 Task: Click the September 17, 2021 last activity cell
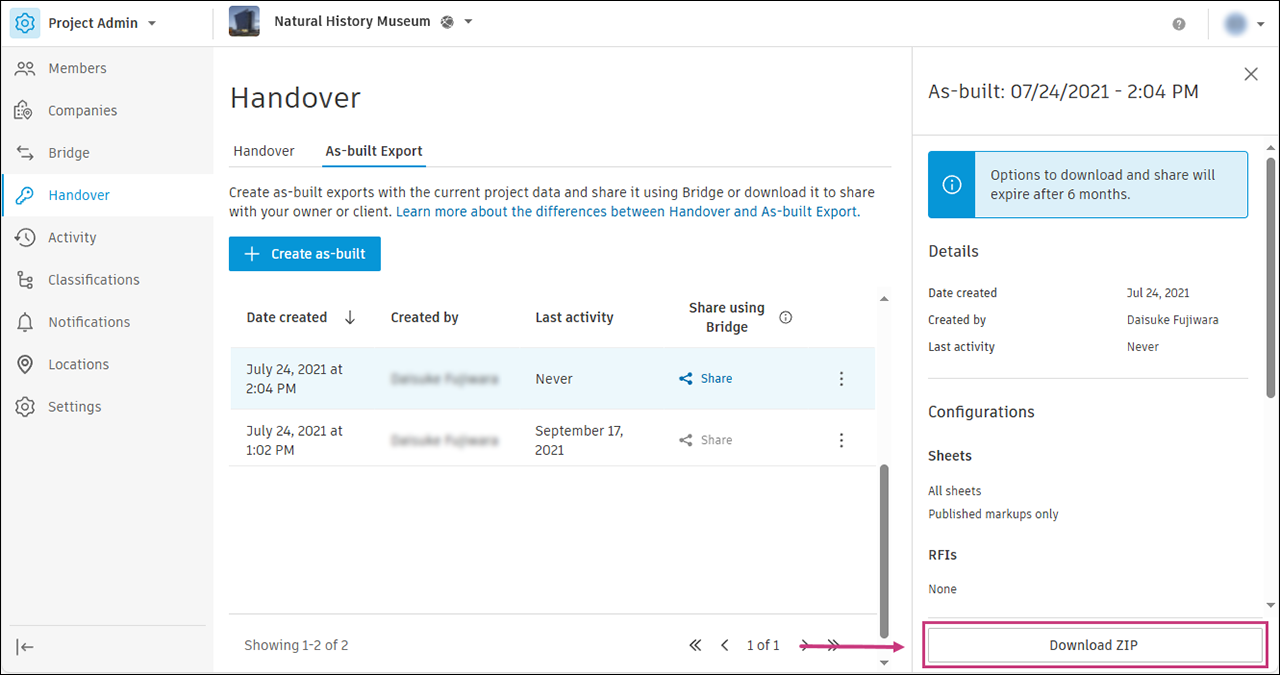click(579, 440)
